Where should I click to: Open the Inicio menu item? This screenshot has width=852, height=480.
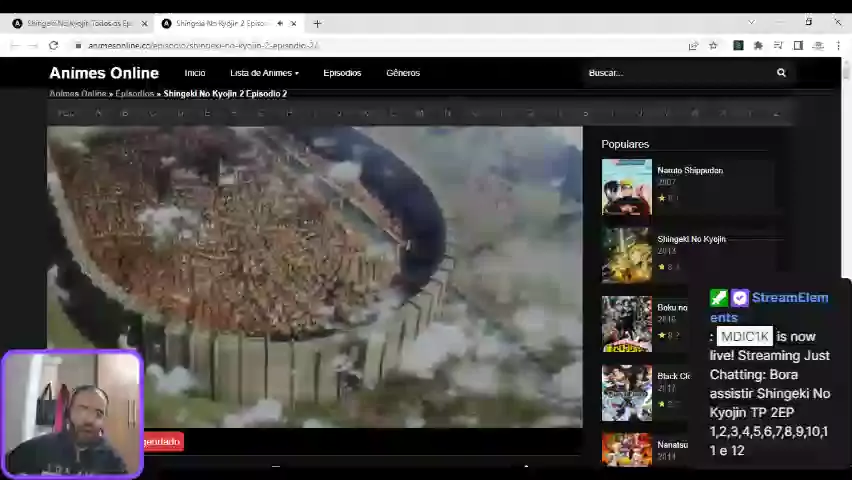[194, 73]
